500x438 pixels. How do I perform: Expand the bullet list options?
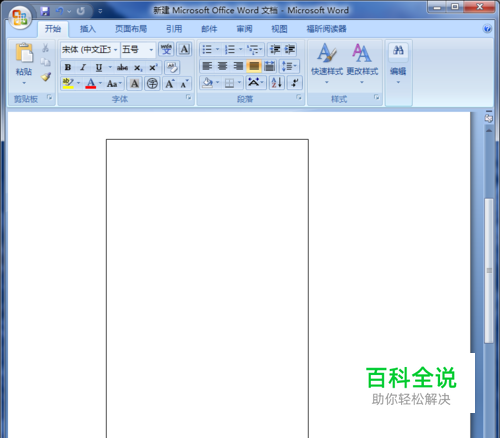pos(218,50)
